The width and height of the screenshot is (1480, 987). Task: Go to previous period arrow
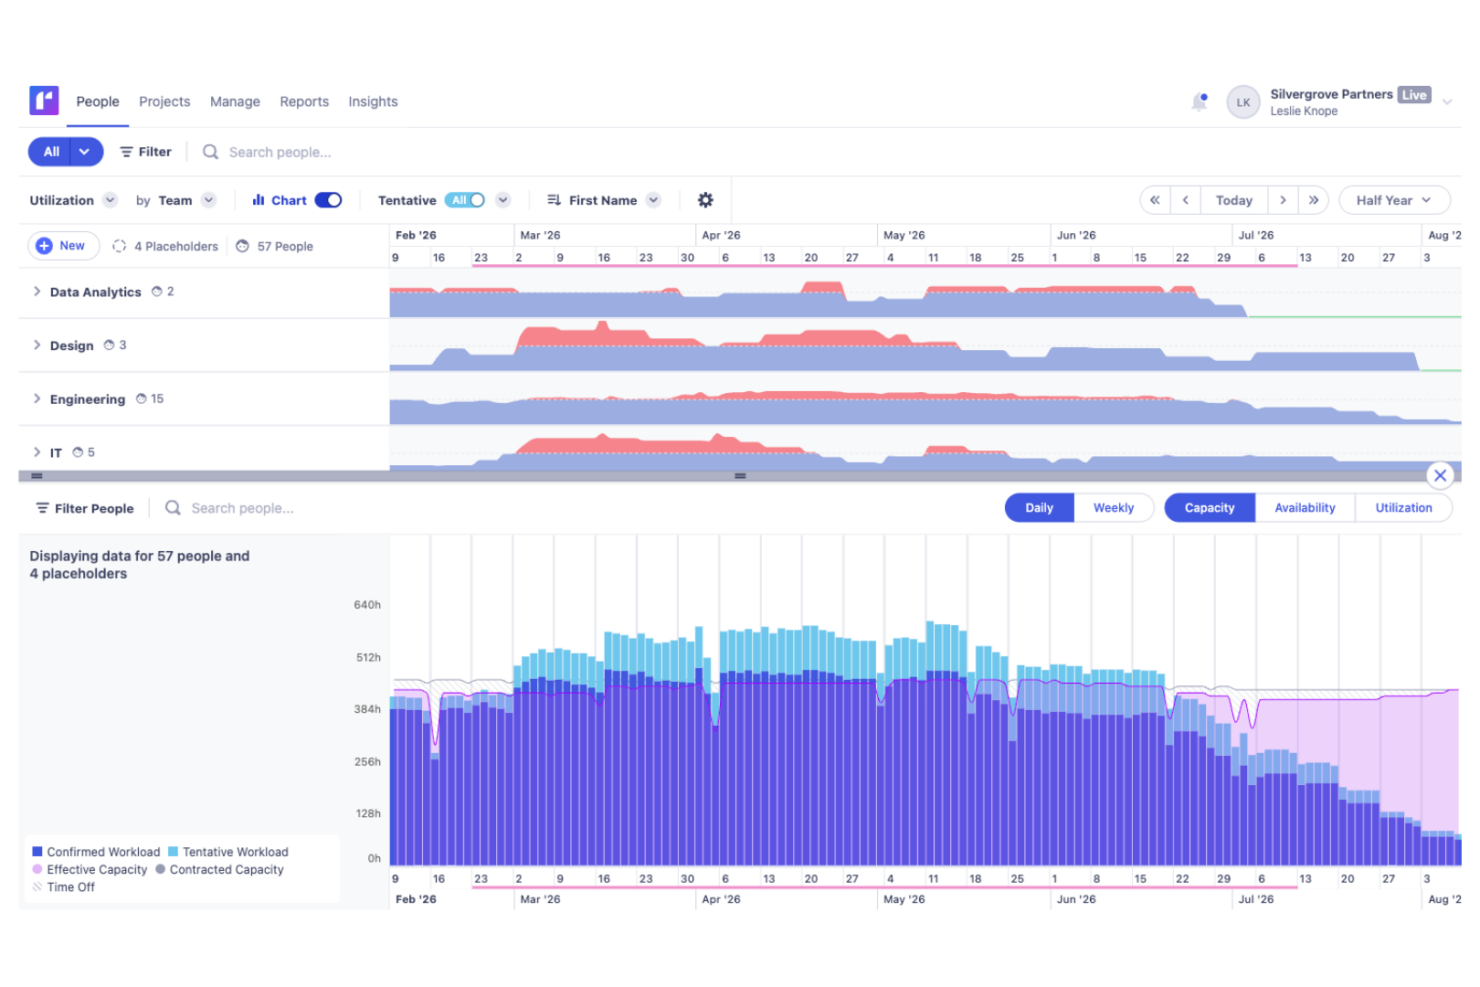pos(1186,200)
